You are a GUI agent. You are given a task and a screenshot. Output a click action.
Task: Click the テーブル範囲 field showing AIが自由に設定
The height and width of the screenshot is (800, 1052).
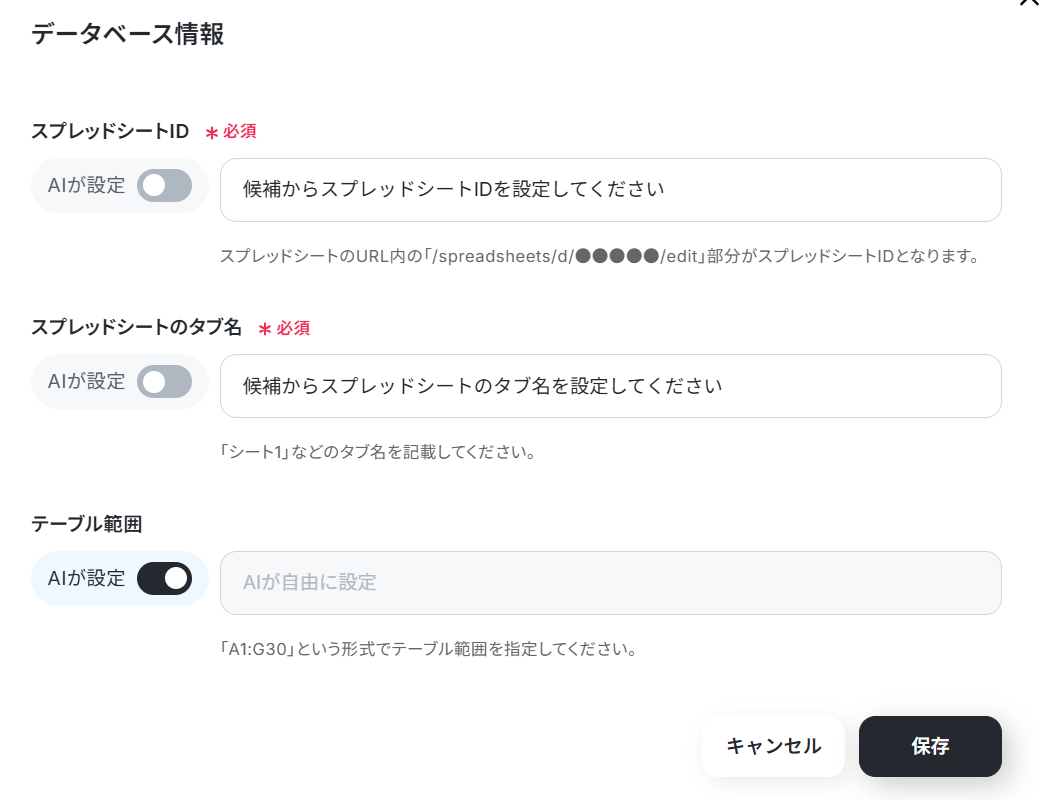click(x=611, y=583)
